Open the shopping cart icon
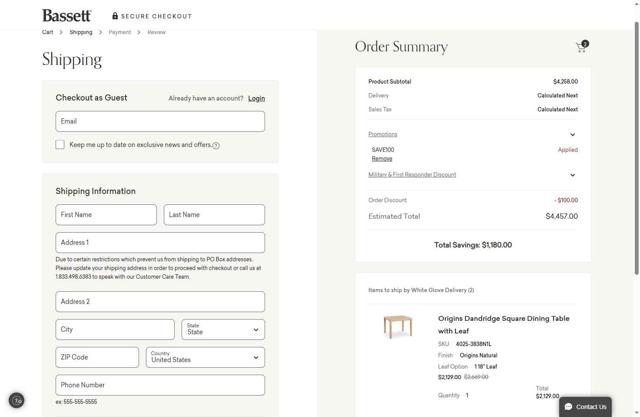The image size is (640, 417). 582,47
